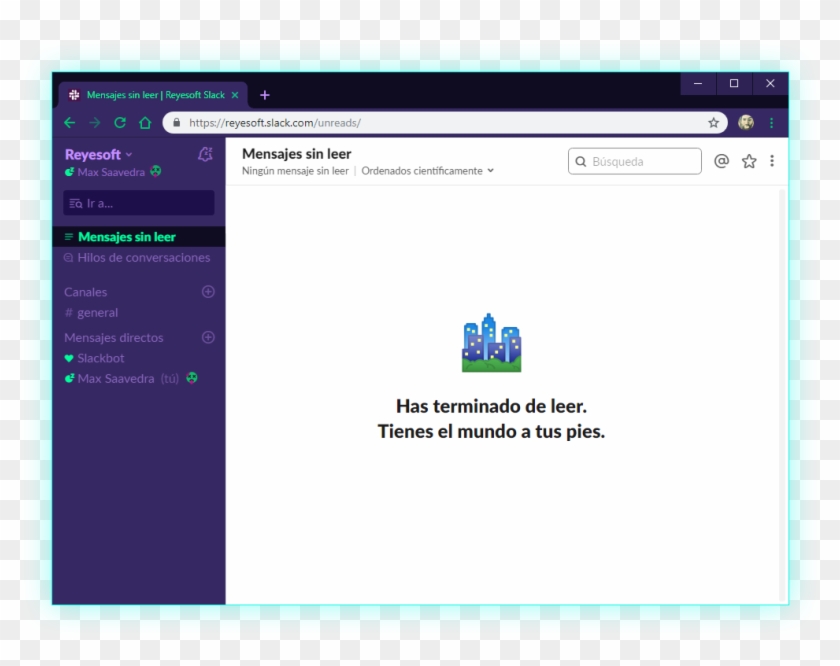The height and width of the screenshot is (666, 840).
Task: Reload the page in browser
Action: (x=120, y=123)
